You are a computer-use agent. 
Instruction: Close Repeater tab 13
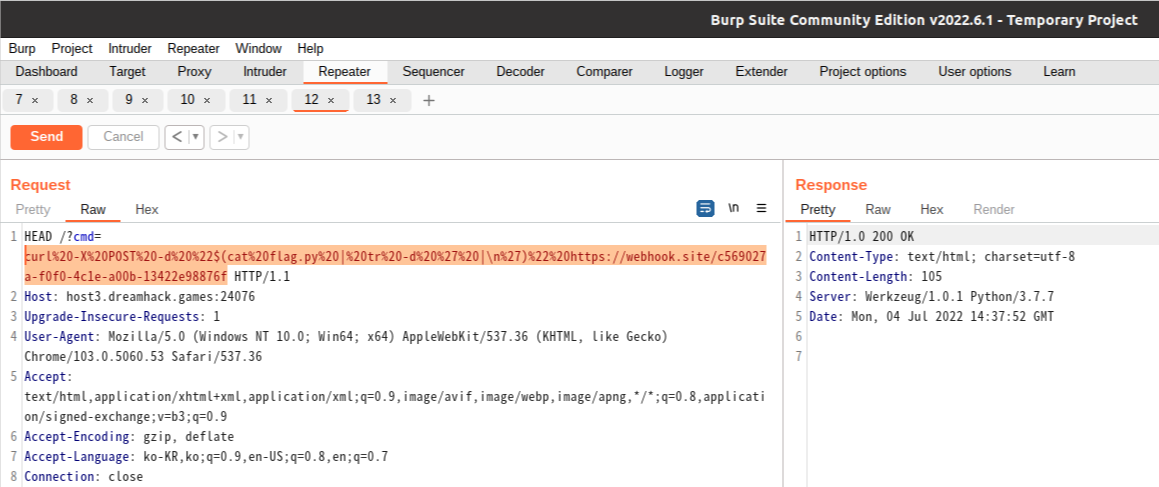click(392, 100)
